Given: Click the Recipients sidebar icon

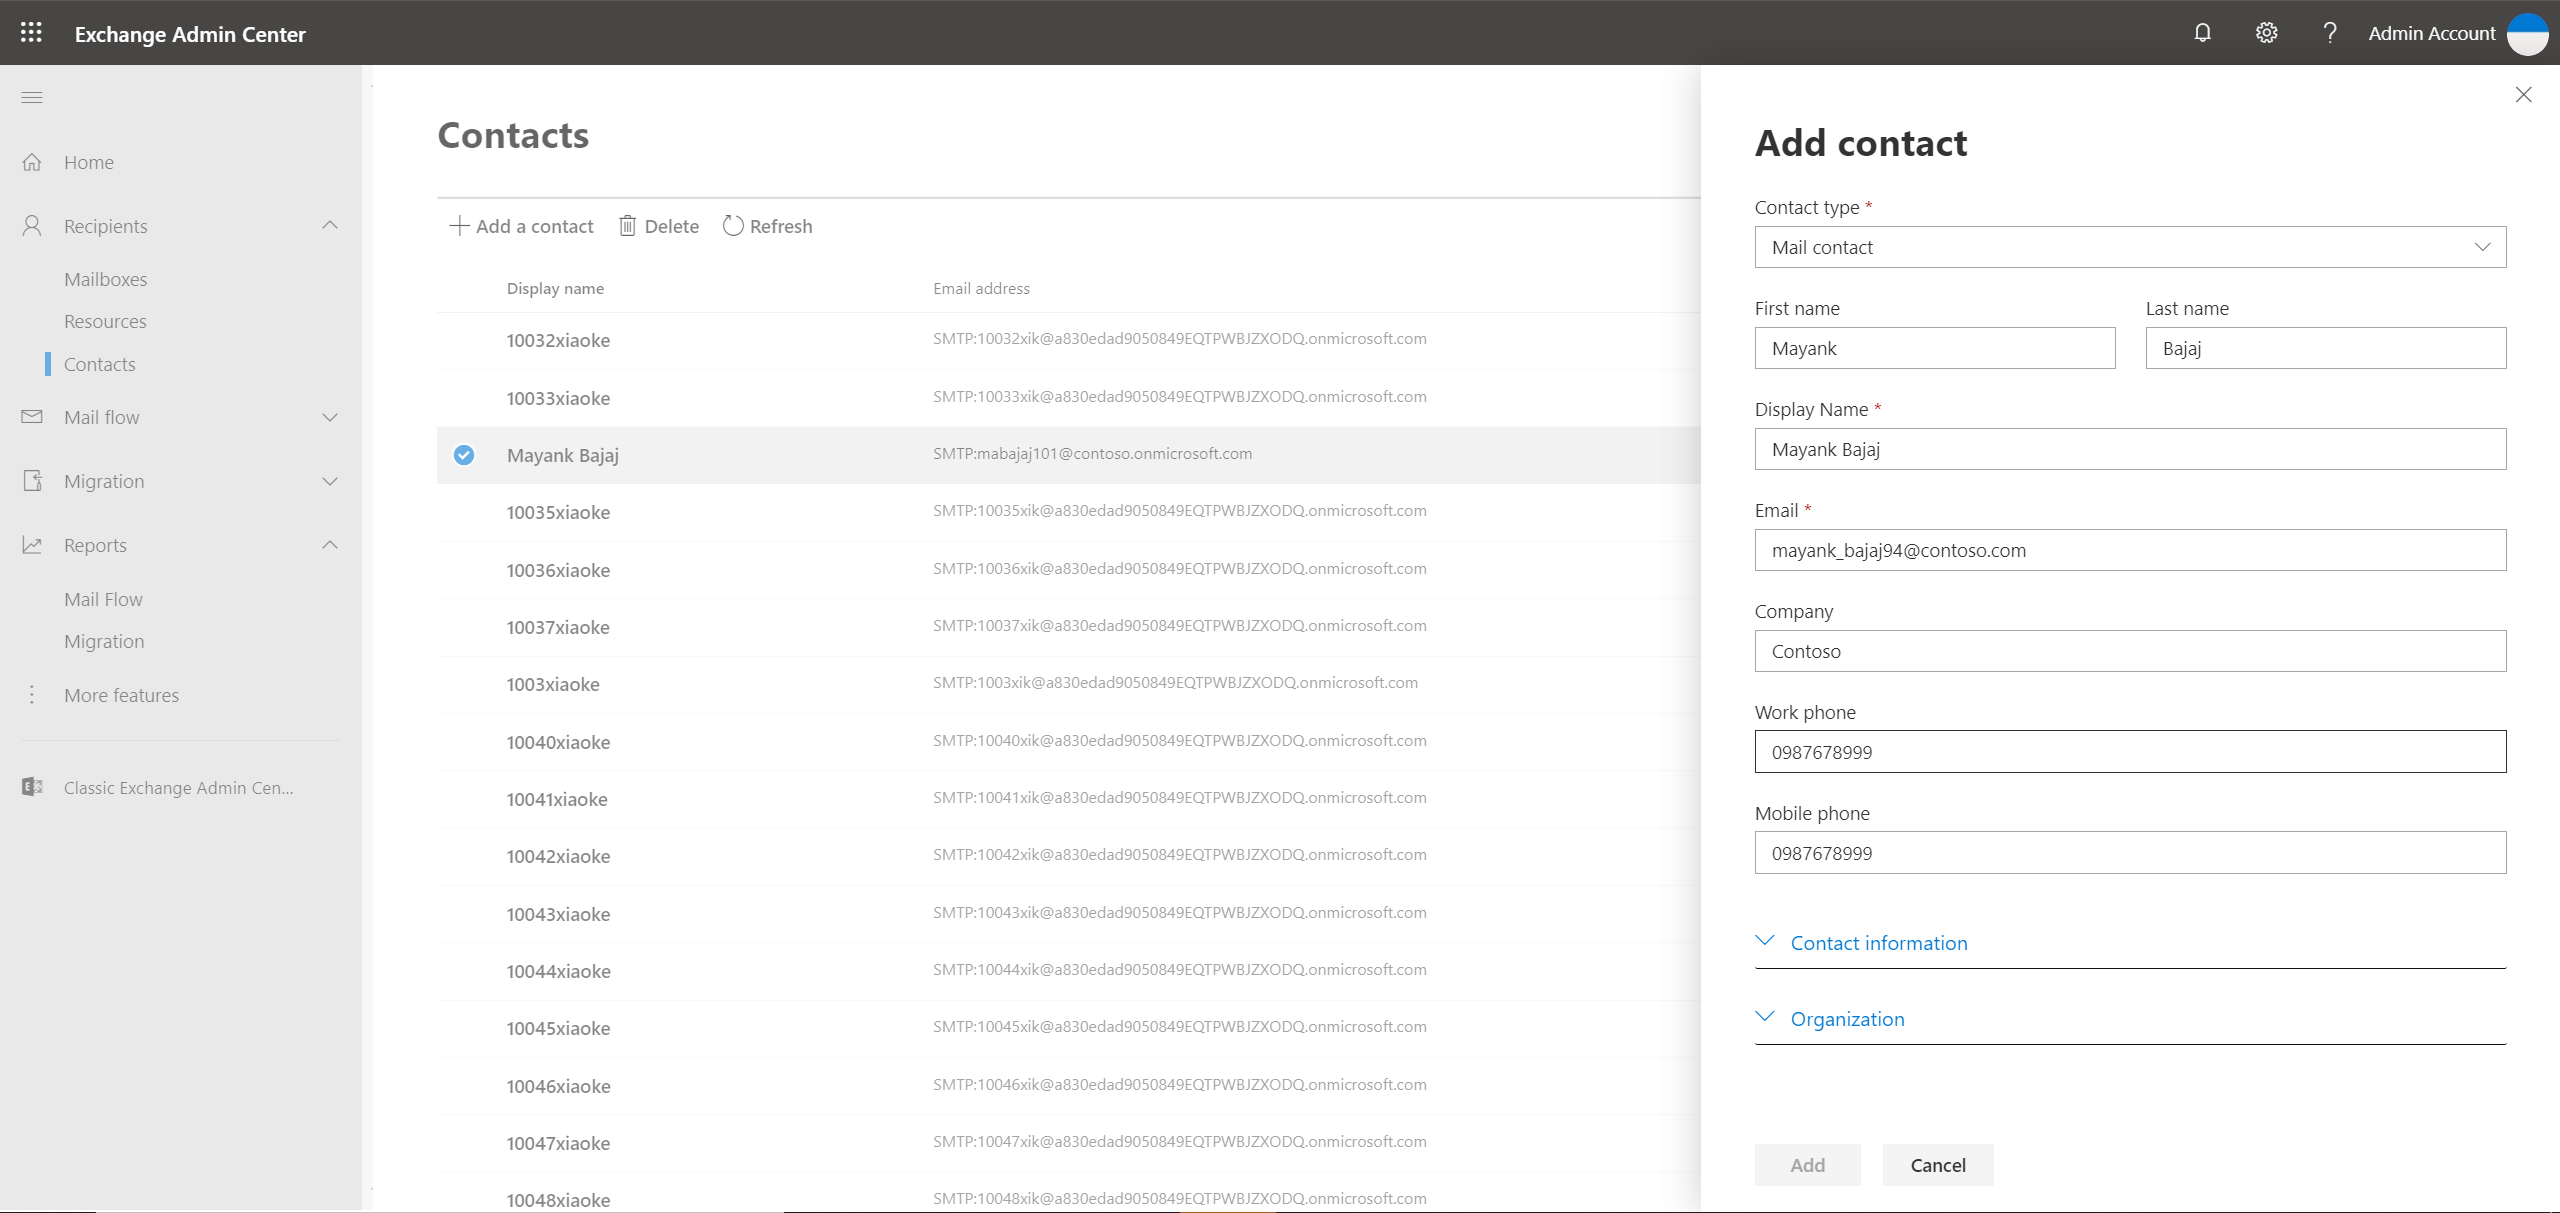Looking at the screenshot, I should coord(31,225).
